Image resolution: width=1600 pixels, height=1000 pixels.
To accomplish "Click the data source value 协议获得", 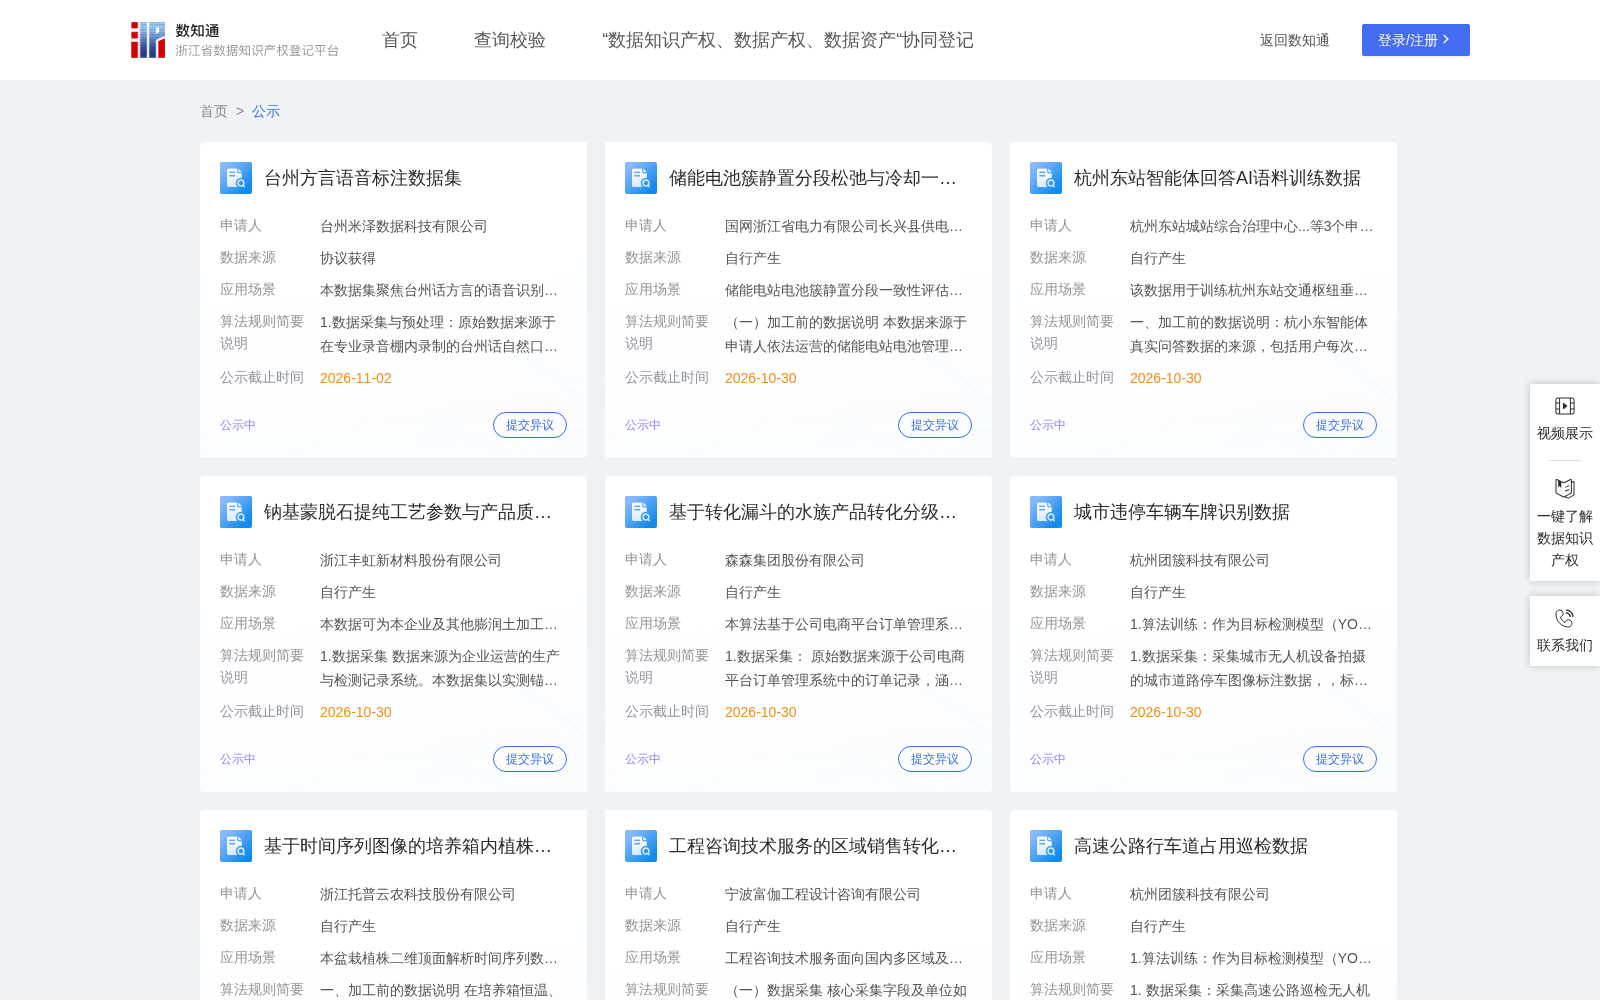I will point(348,258).
